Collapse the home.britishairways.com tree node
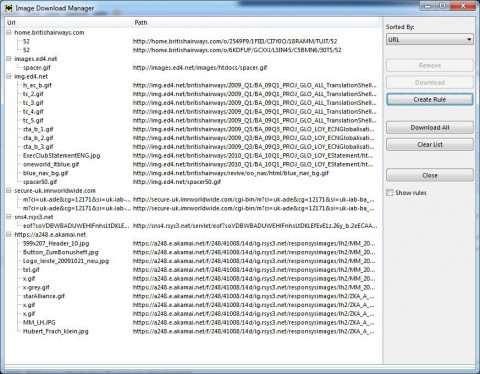Screen dimensions: 480x374 (x=9, y=32)
